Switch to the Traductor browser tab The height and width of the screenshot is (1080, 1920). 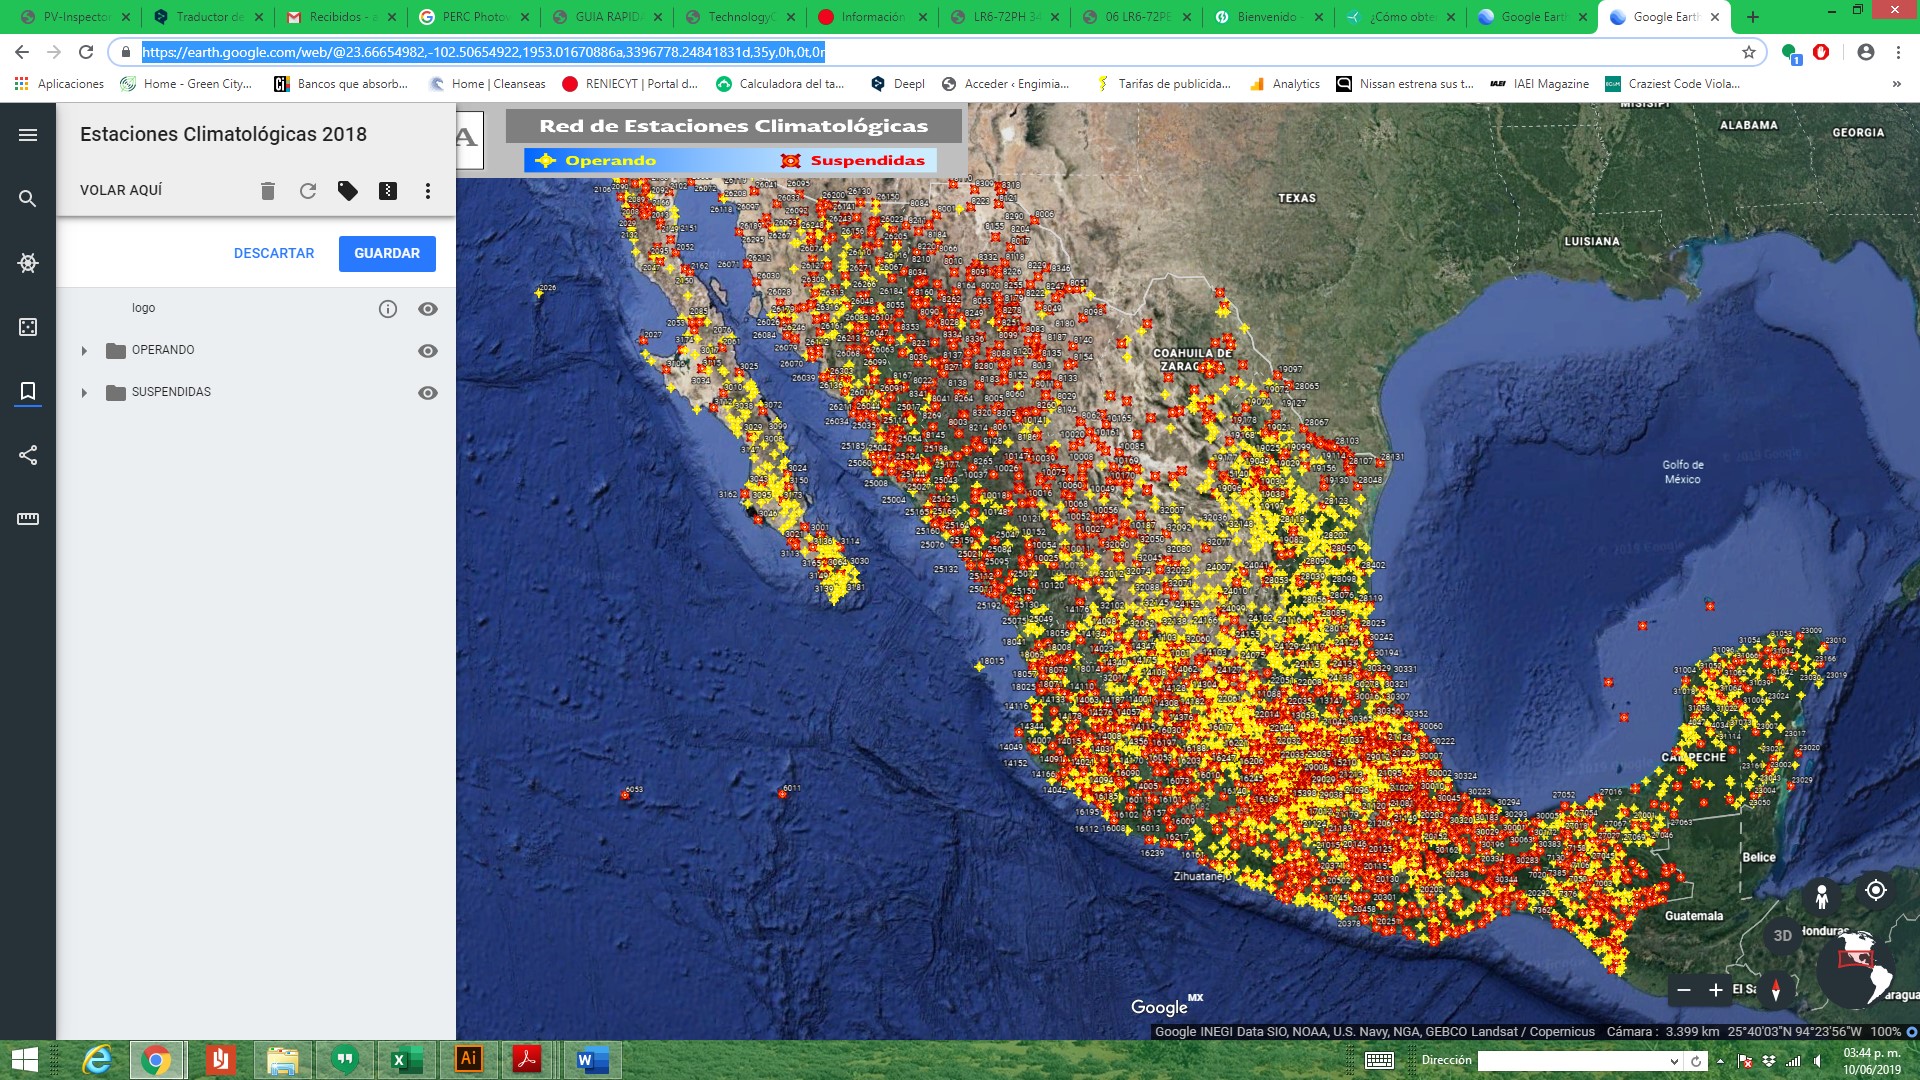coord(208,17)
